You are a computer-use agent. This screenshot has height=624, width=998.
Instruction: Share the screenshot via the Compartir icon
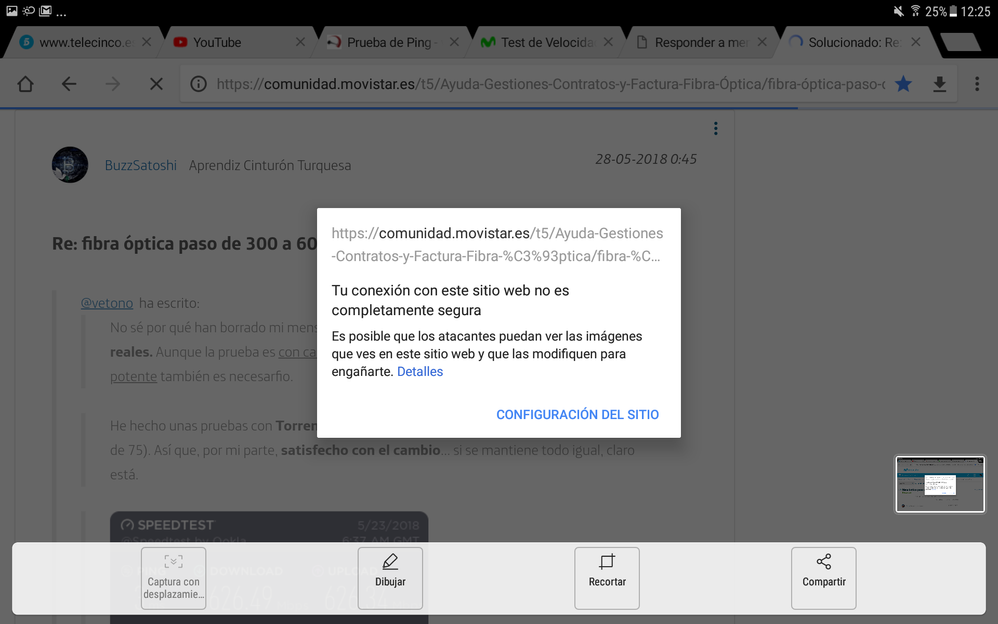[823, 578]
